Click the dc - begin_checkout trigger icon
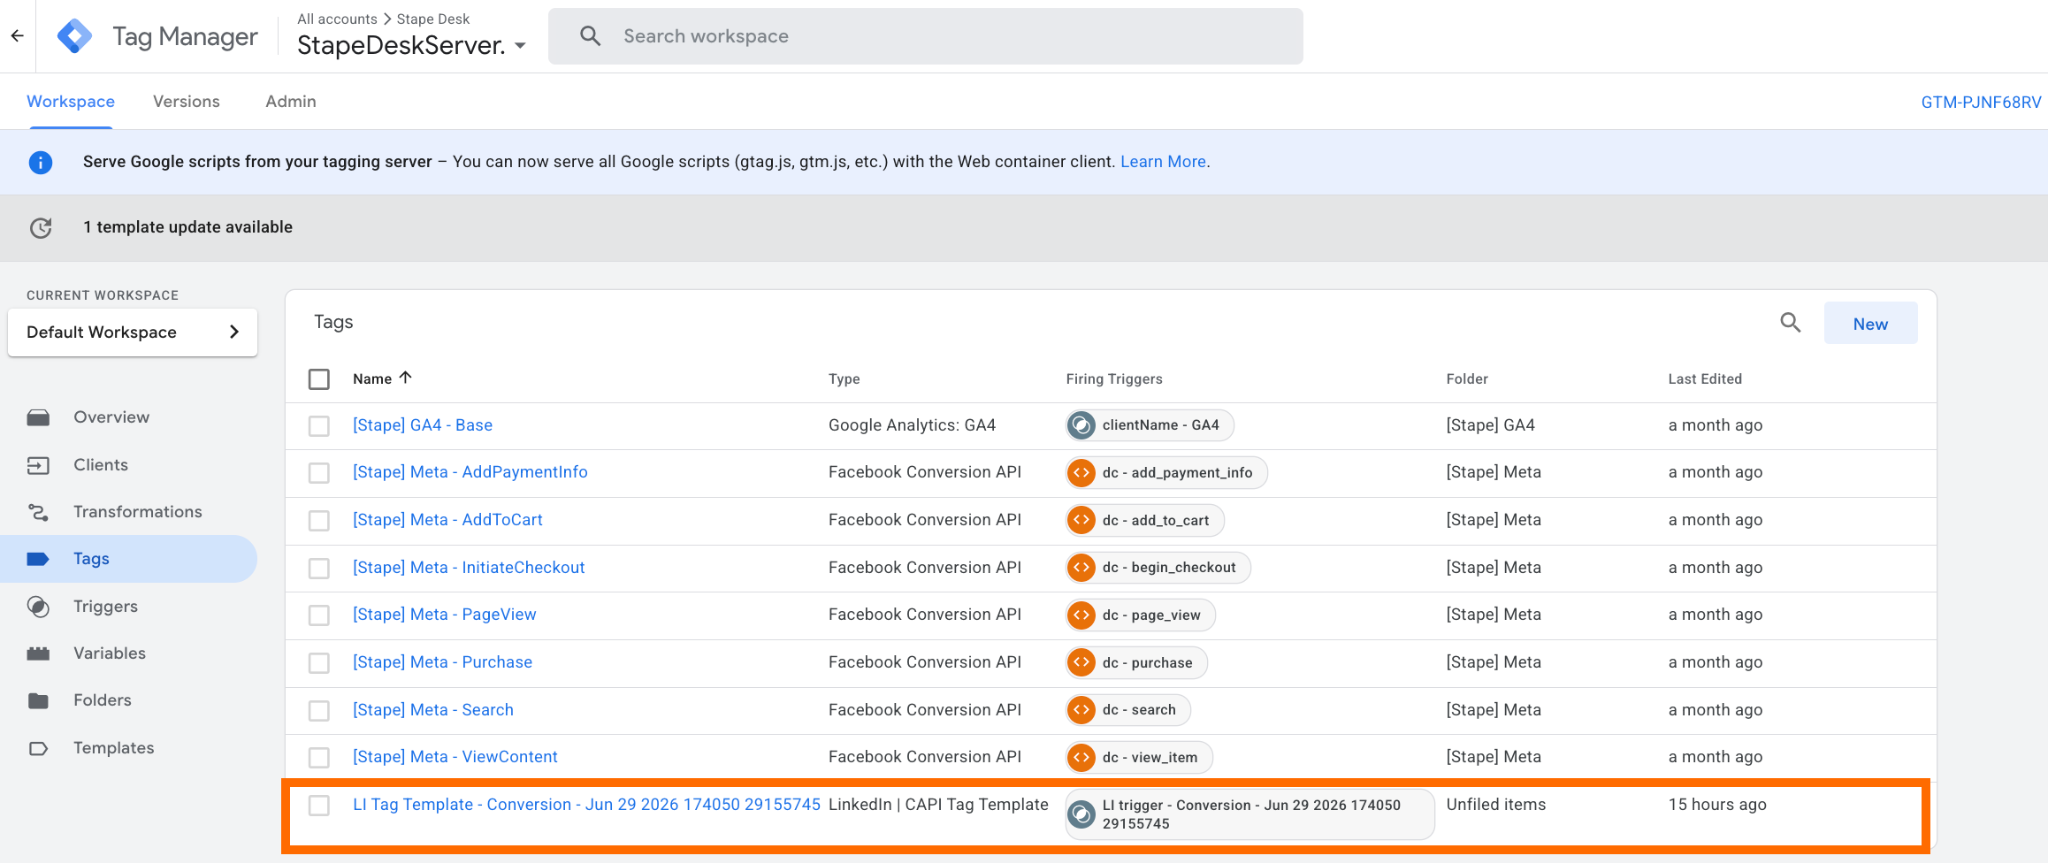 1081,568
